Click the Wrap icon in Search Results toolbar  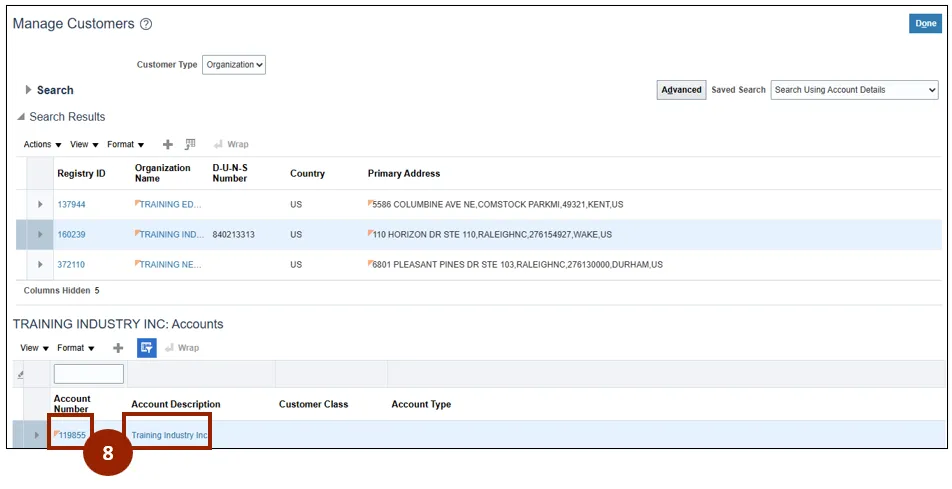click(231, 144)
